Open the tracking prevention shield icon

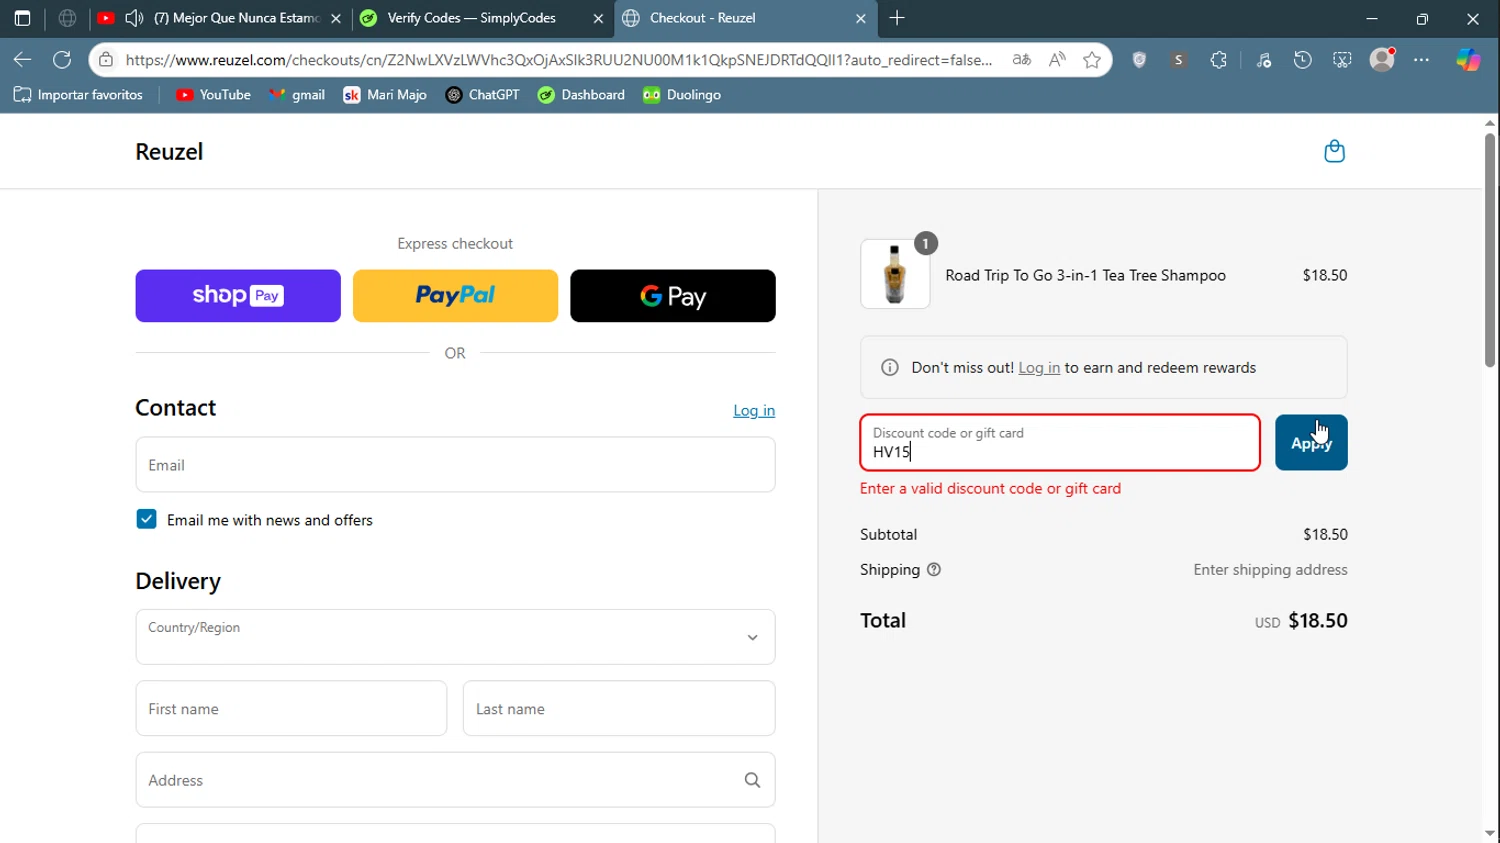pyautogui.click(x=1139, y=60)
